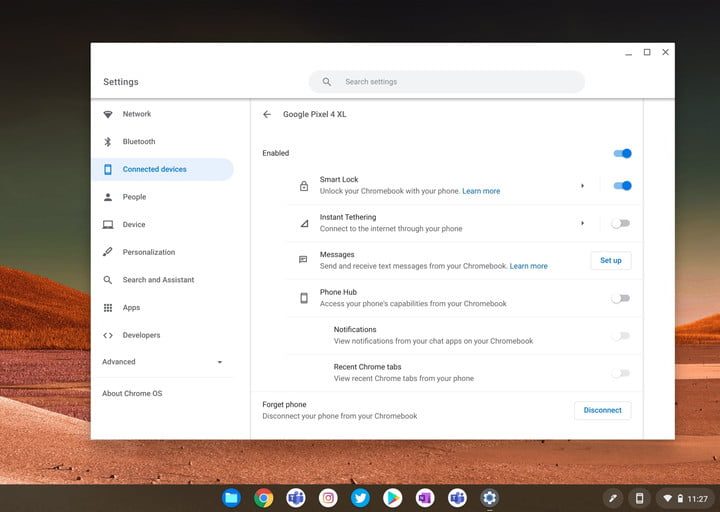Go to Search and Assistant settings
The image size is (720, 512).
click(x=163, y=280)
